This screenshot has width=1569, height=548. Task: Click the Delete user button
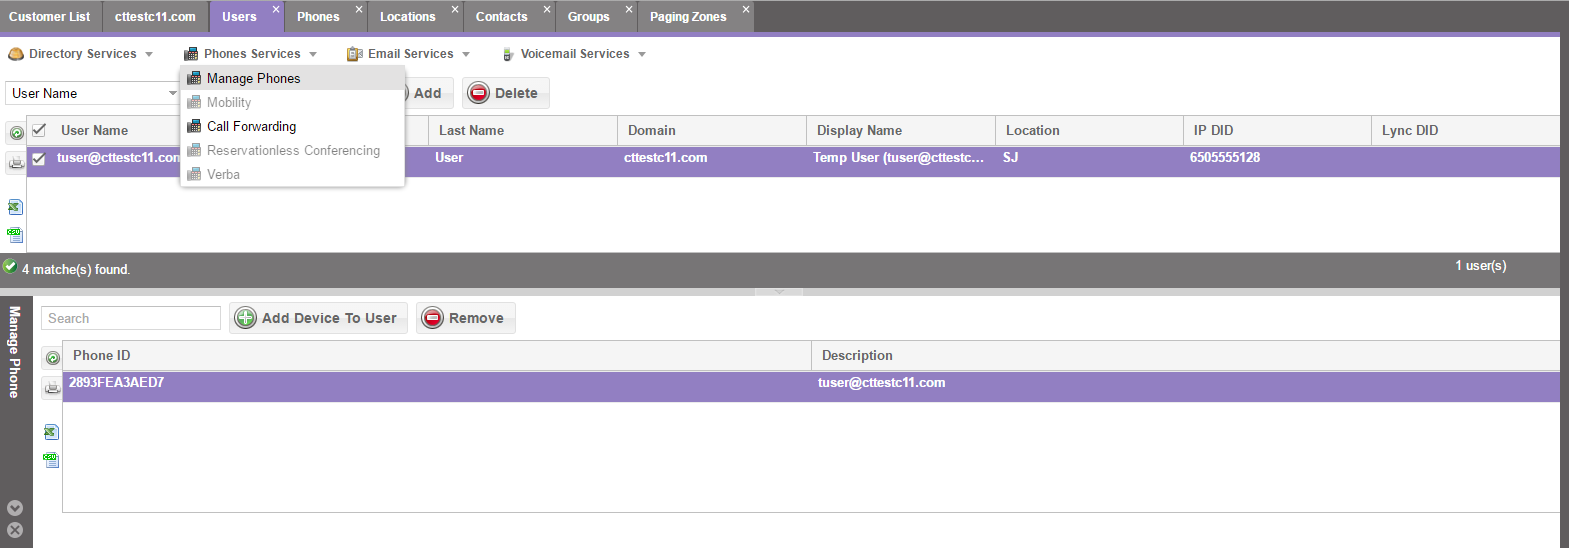coord(505,93)
